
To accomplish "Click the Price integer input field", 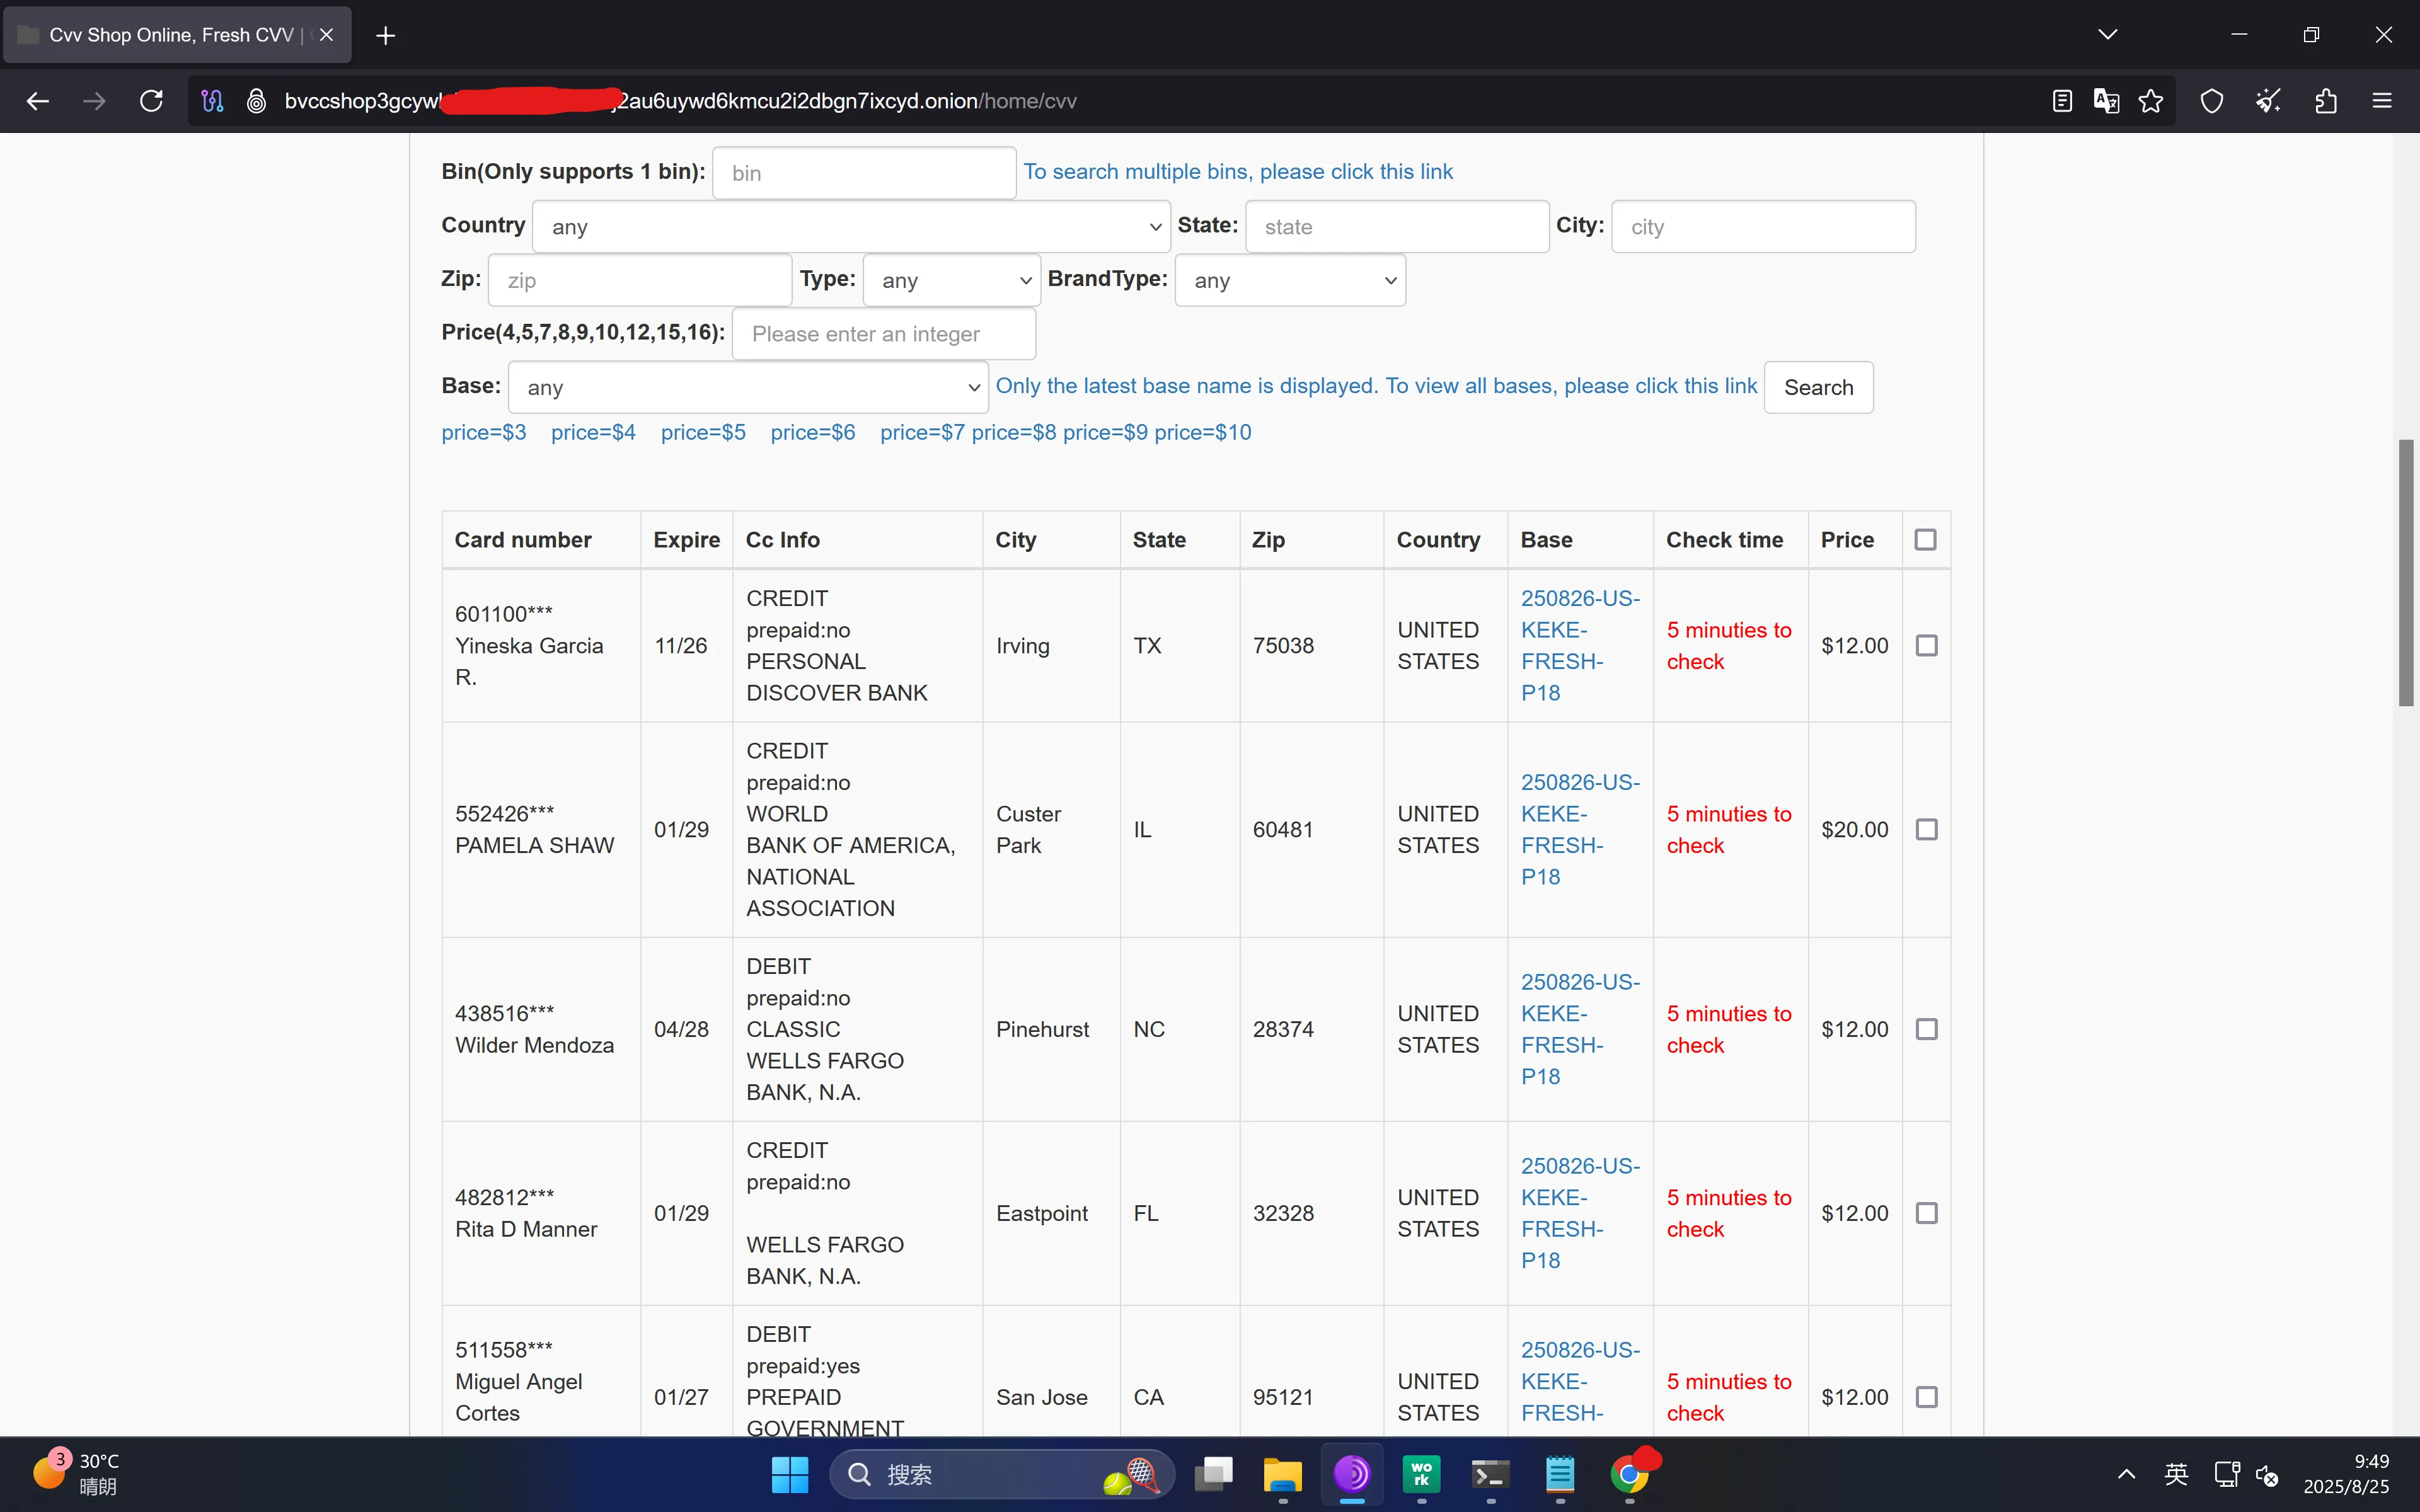I will point(884,334).
